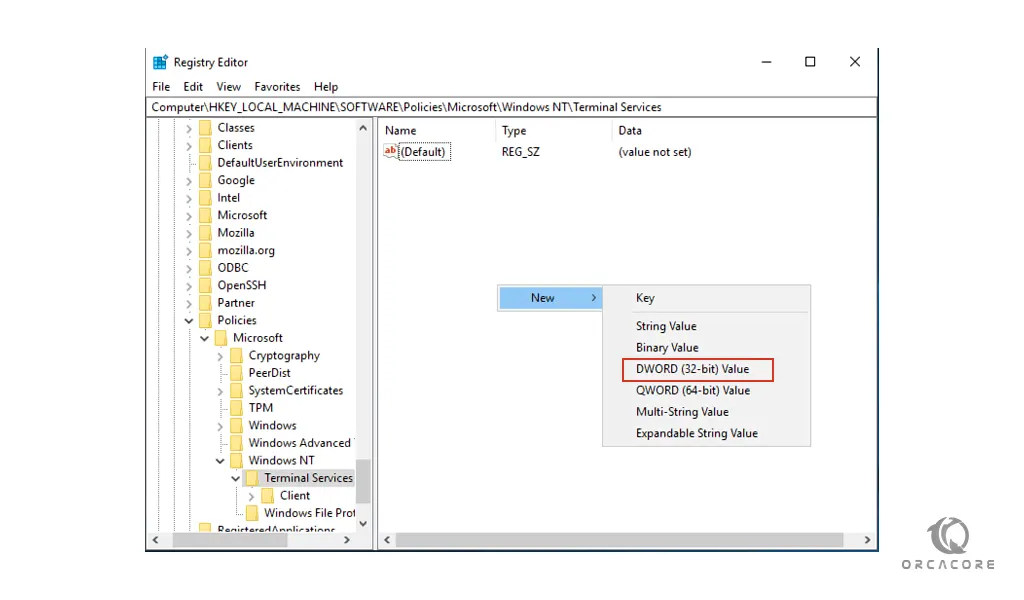Image resolution: width=1024 pixels, height=600 pixels.
Task: Open the Help menu
Action: pos(326,87)
